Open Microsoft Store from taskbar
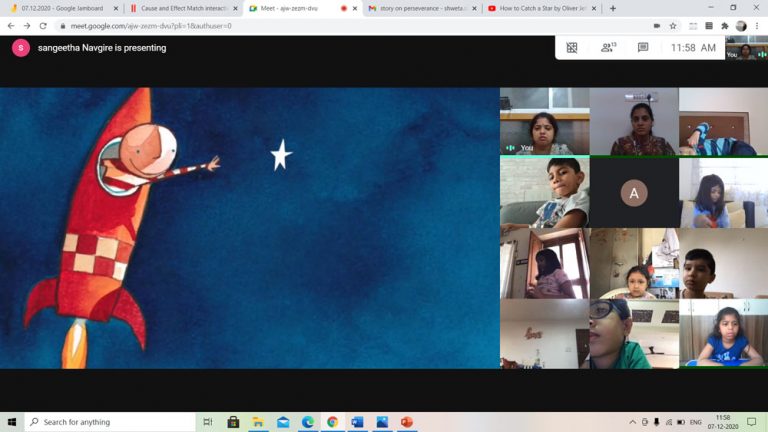Screen dimensions: 768x432 click(233, 422)
